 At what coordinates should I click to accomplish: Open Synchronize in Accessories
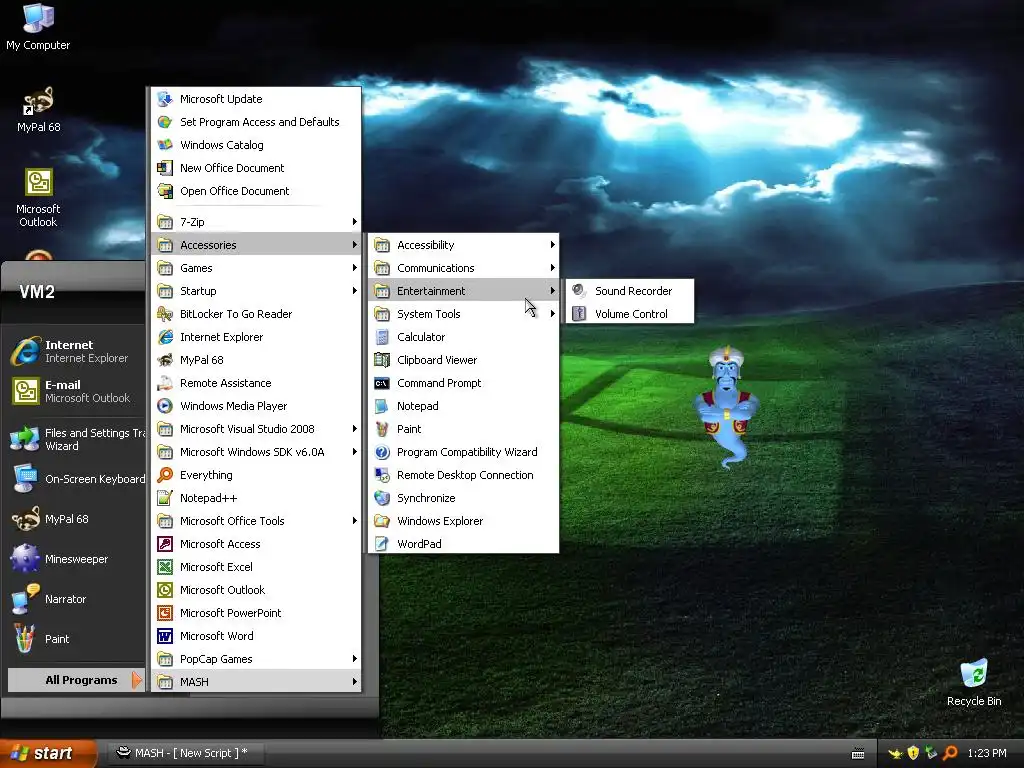coord(463,498)
